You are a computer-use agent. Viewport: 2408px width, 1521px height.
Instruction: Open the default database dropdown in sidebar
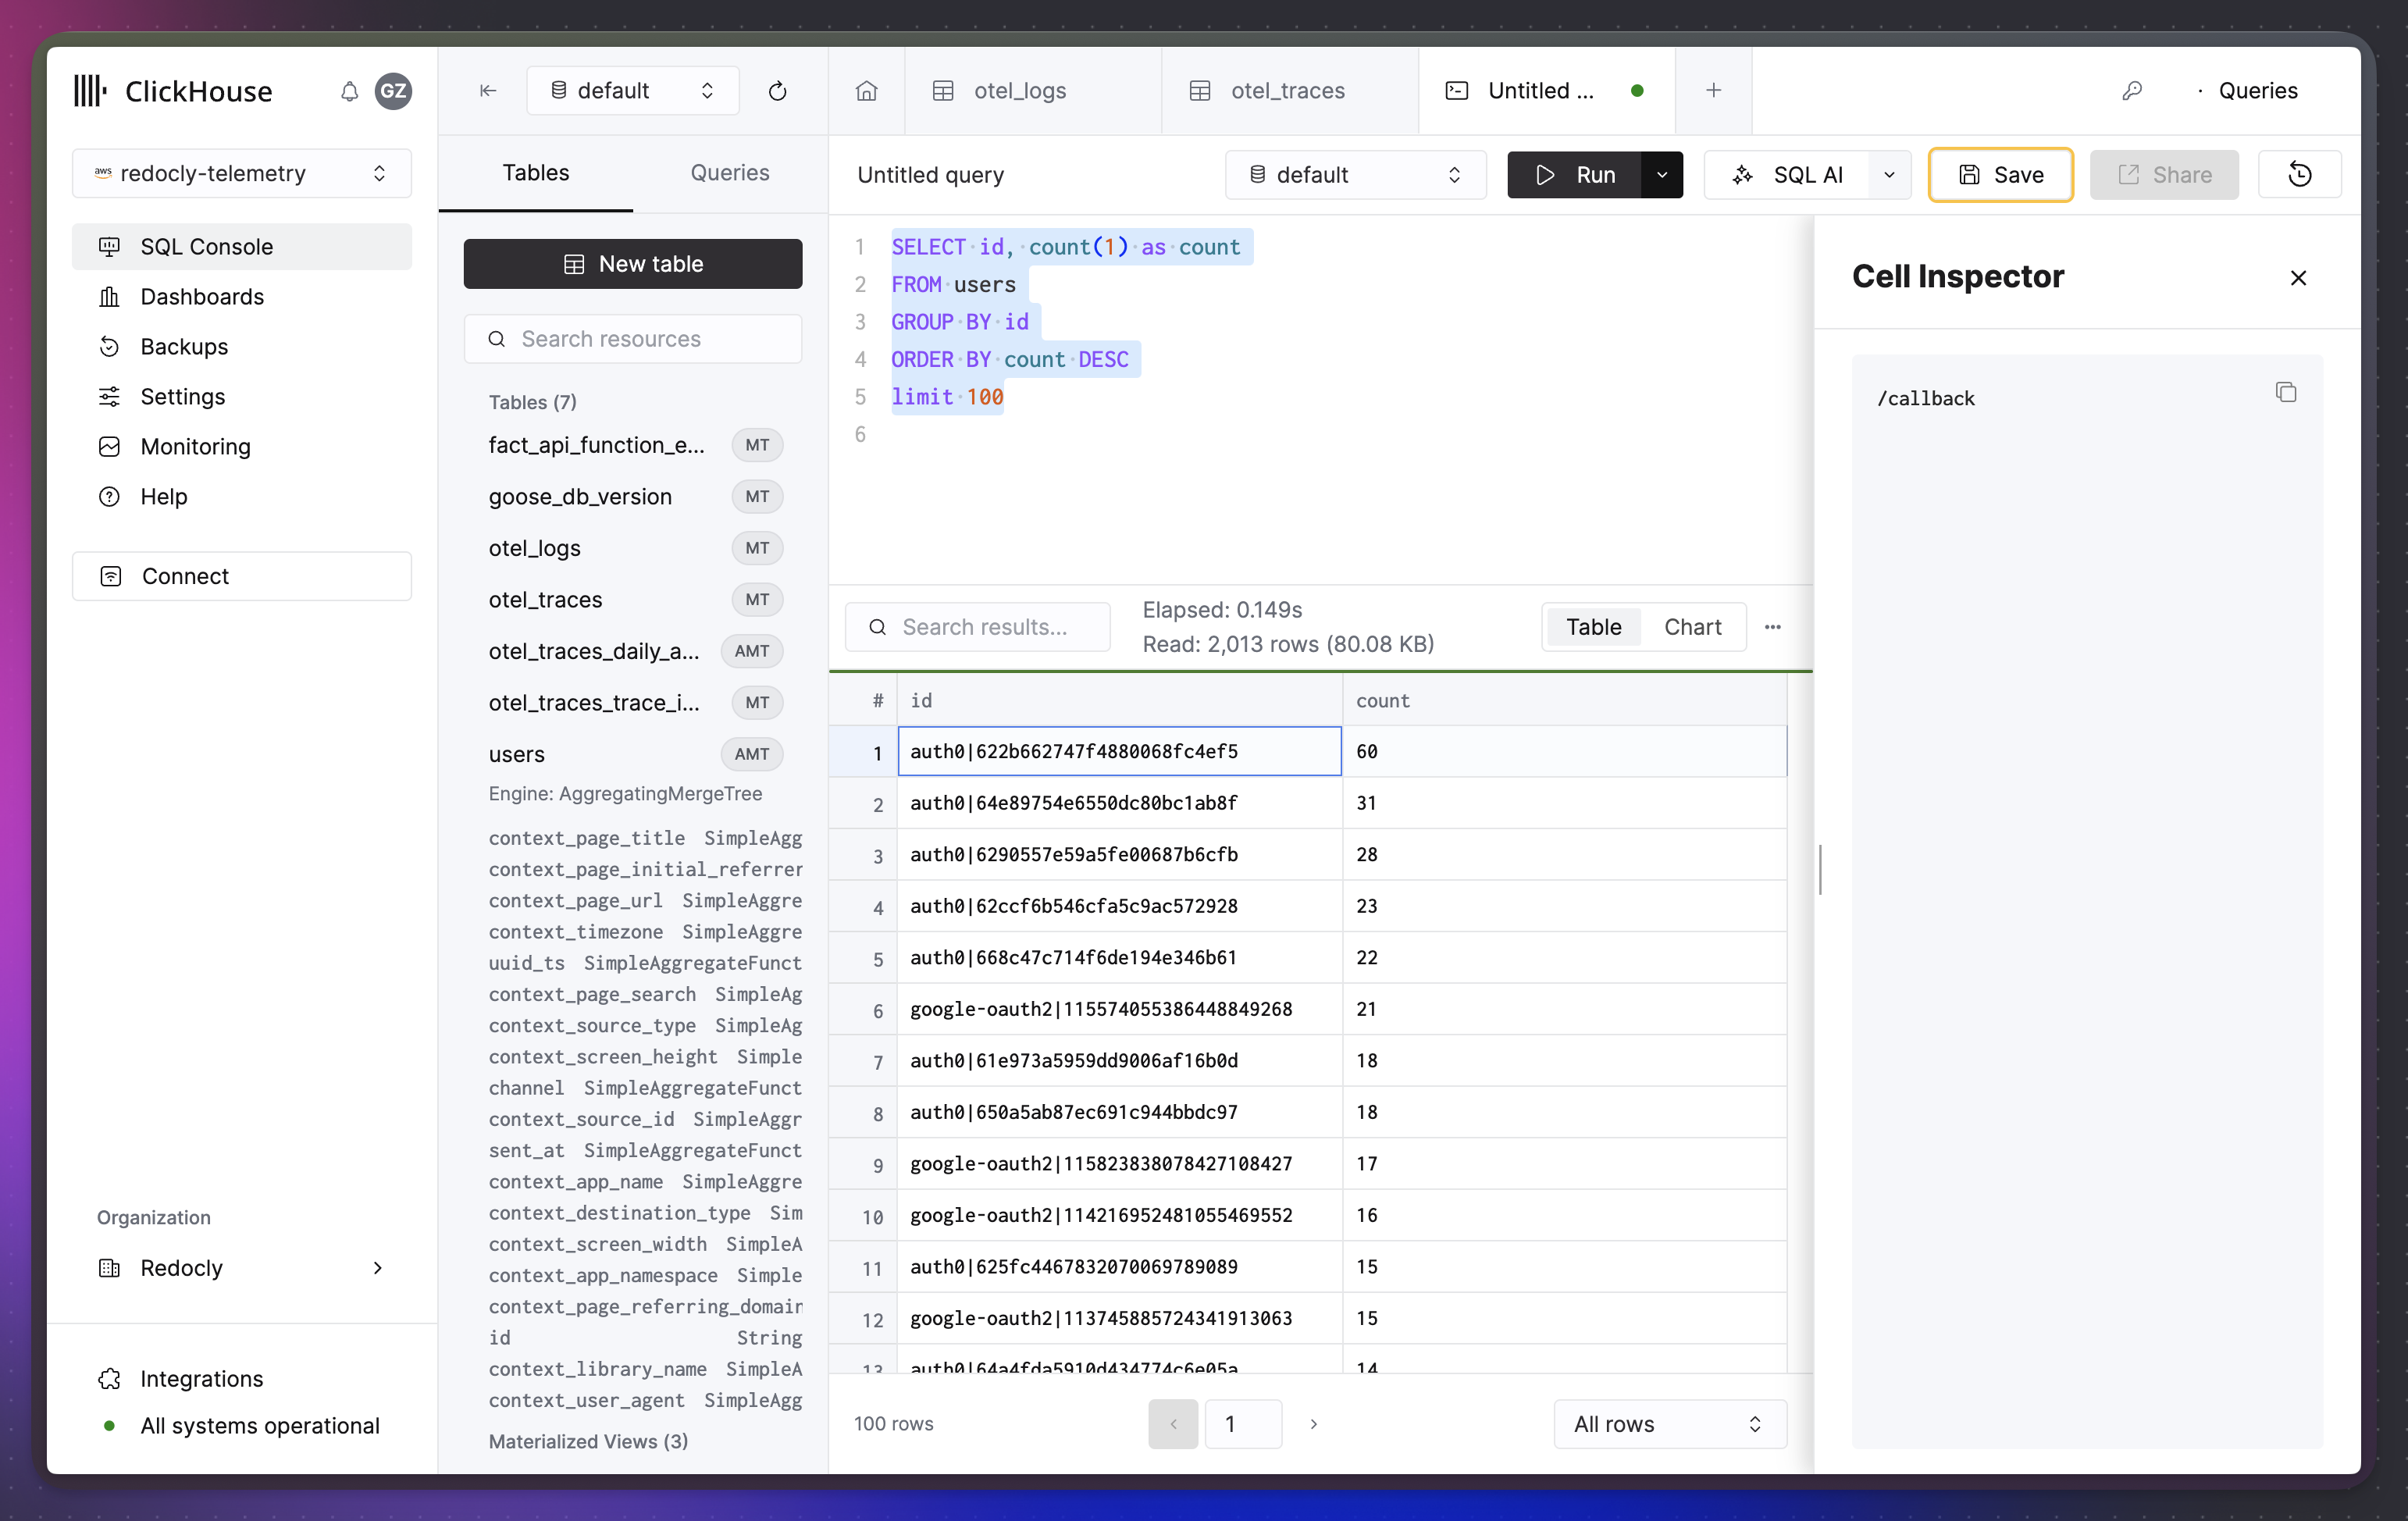633,91
